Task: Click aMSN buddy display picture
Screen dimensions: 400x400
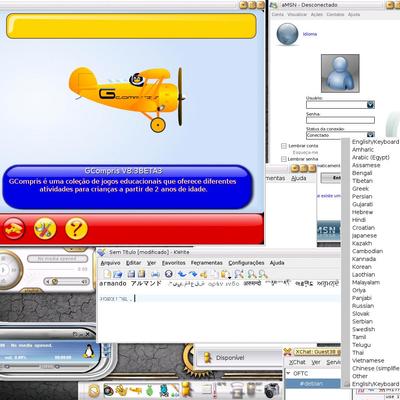Action: (340, 73)
